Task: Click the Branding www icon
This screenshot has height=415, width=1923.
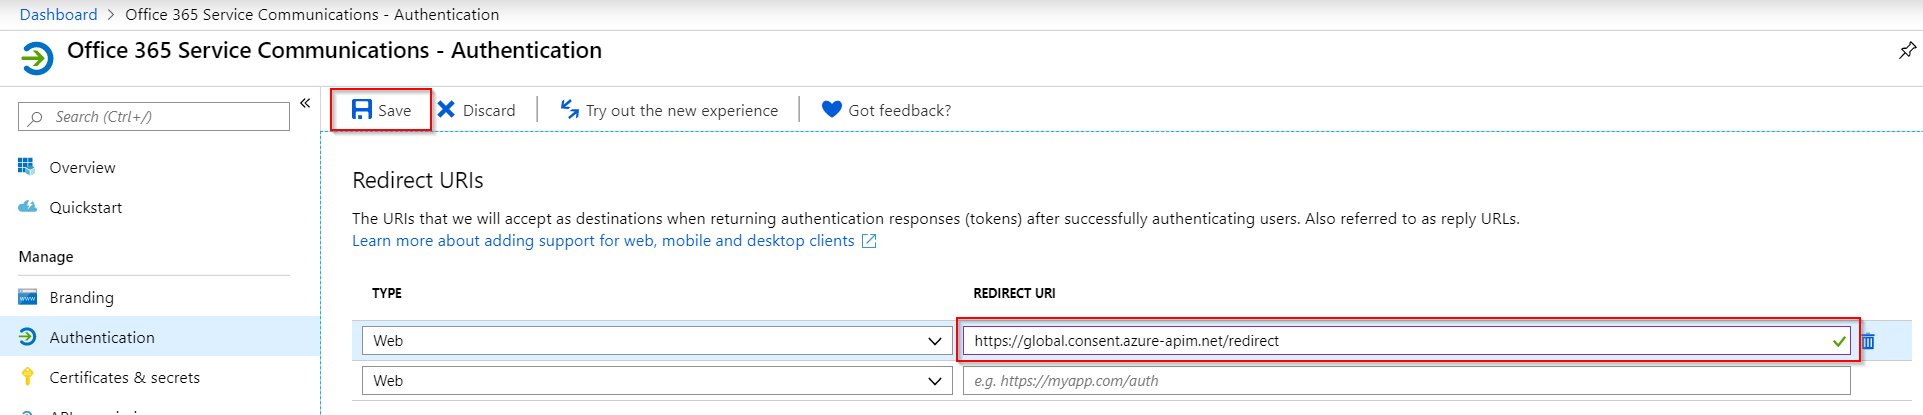Action: (27, 297)
